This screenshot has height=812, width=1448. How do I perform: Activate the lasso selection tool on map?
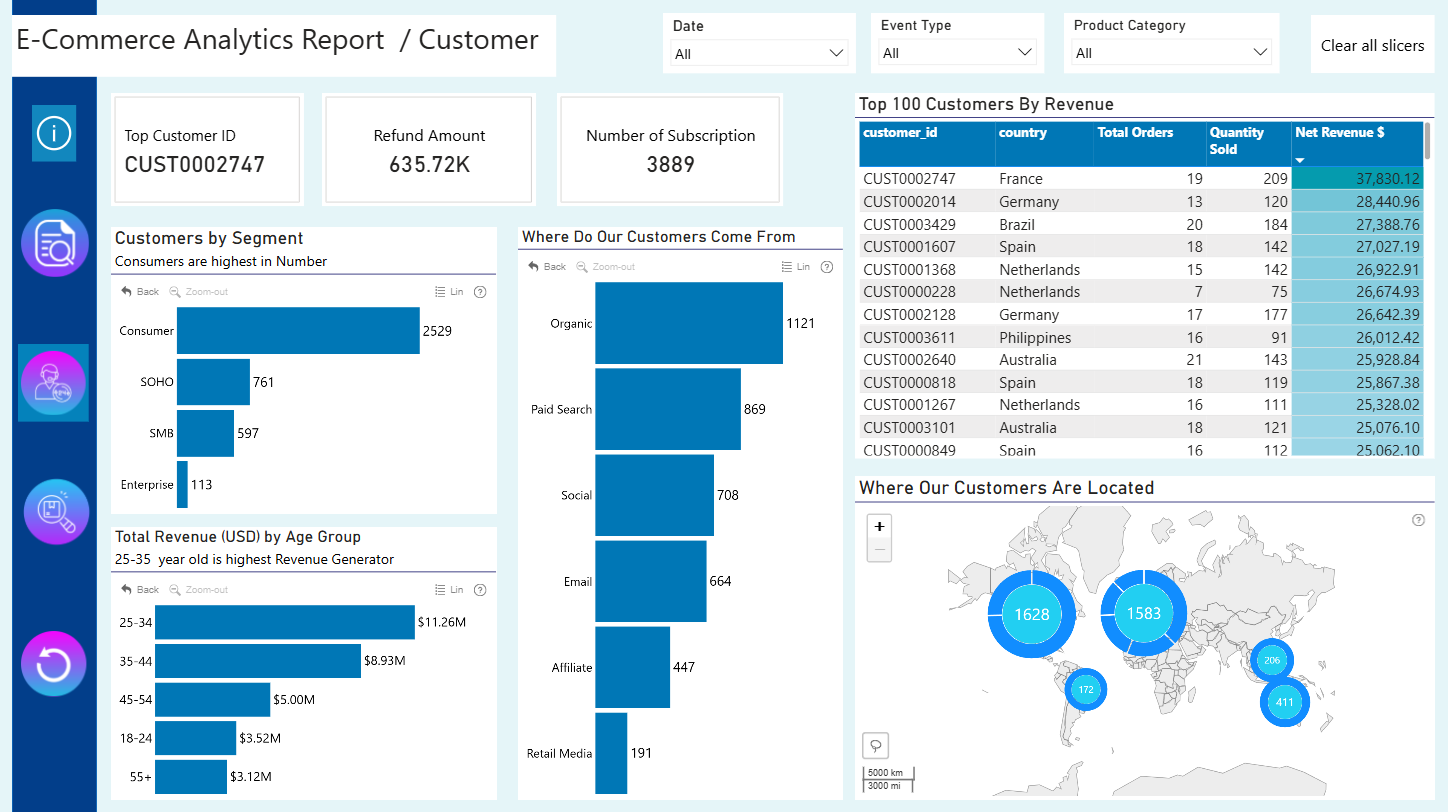[x=875, y=745]
